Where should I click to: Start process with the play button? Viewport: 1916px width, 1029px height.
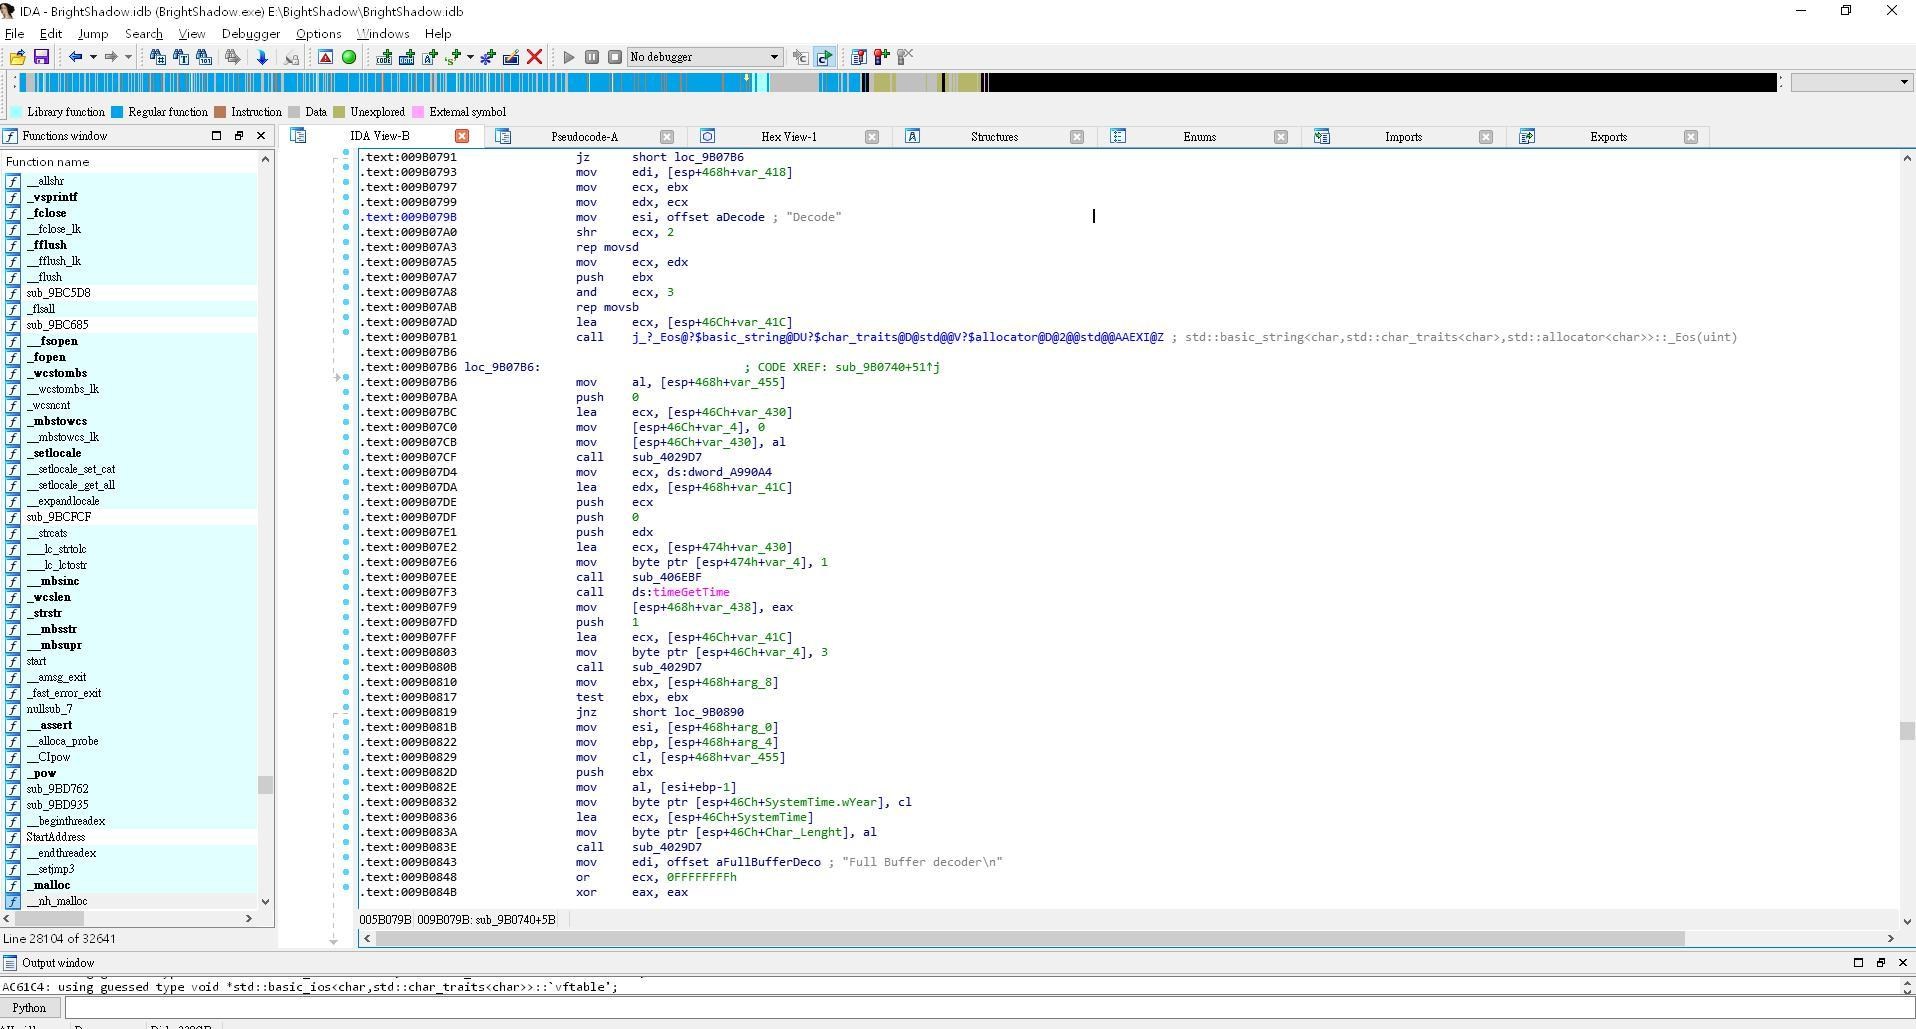pos(569,57)
